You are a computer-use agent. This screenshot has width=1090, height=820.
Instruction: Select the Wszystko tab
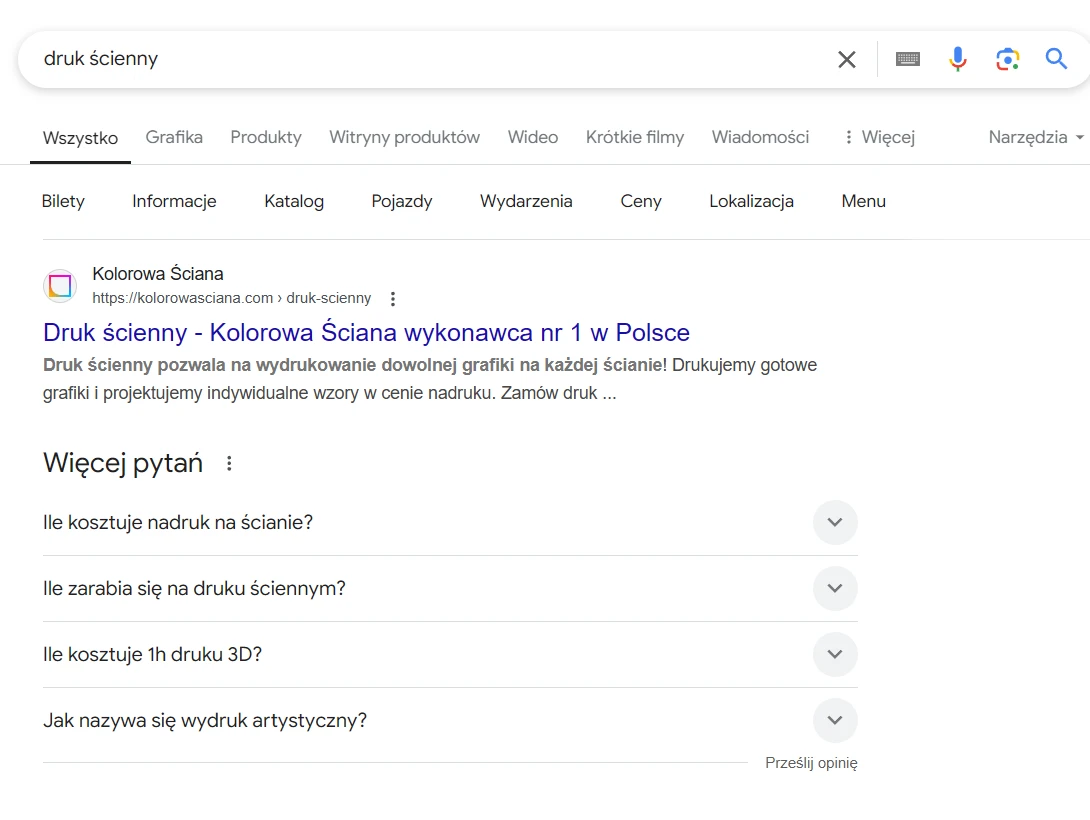click(x=80, y=138)
